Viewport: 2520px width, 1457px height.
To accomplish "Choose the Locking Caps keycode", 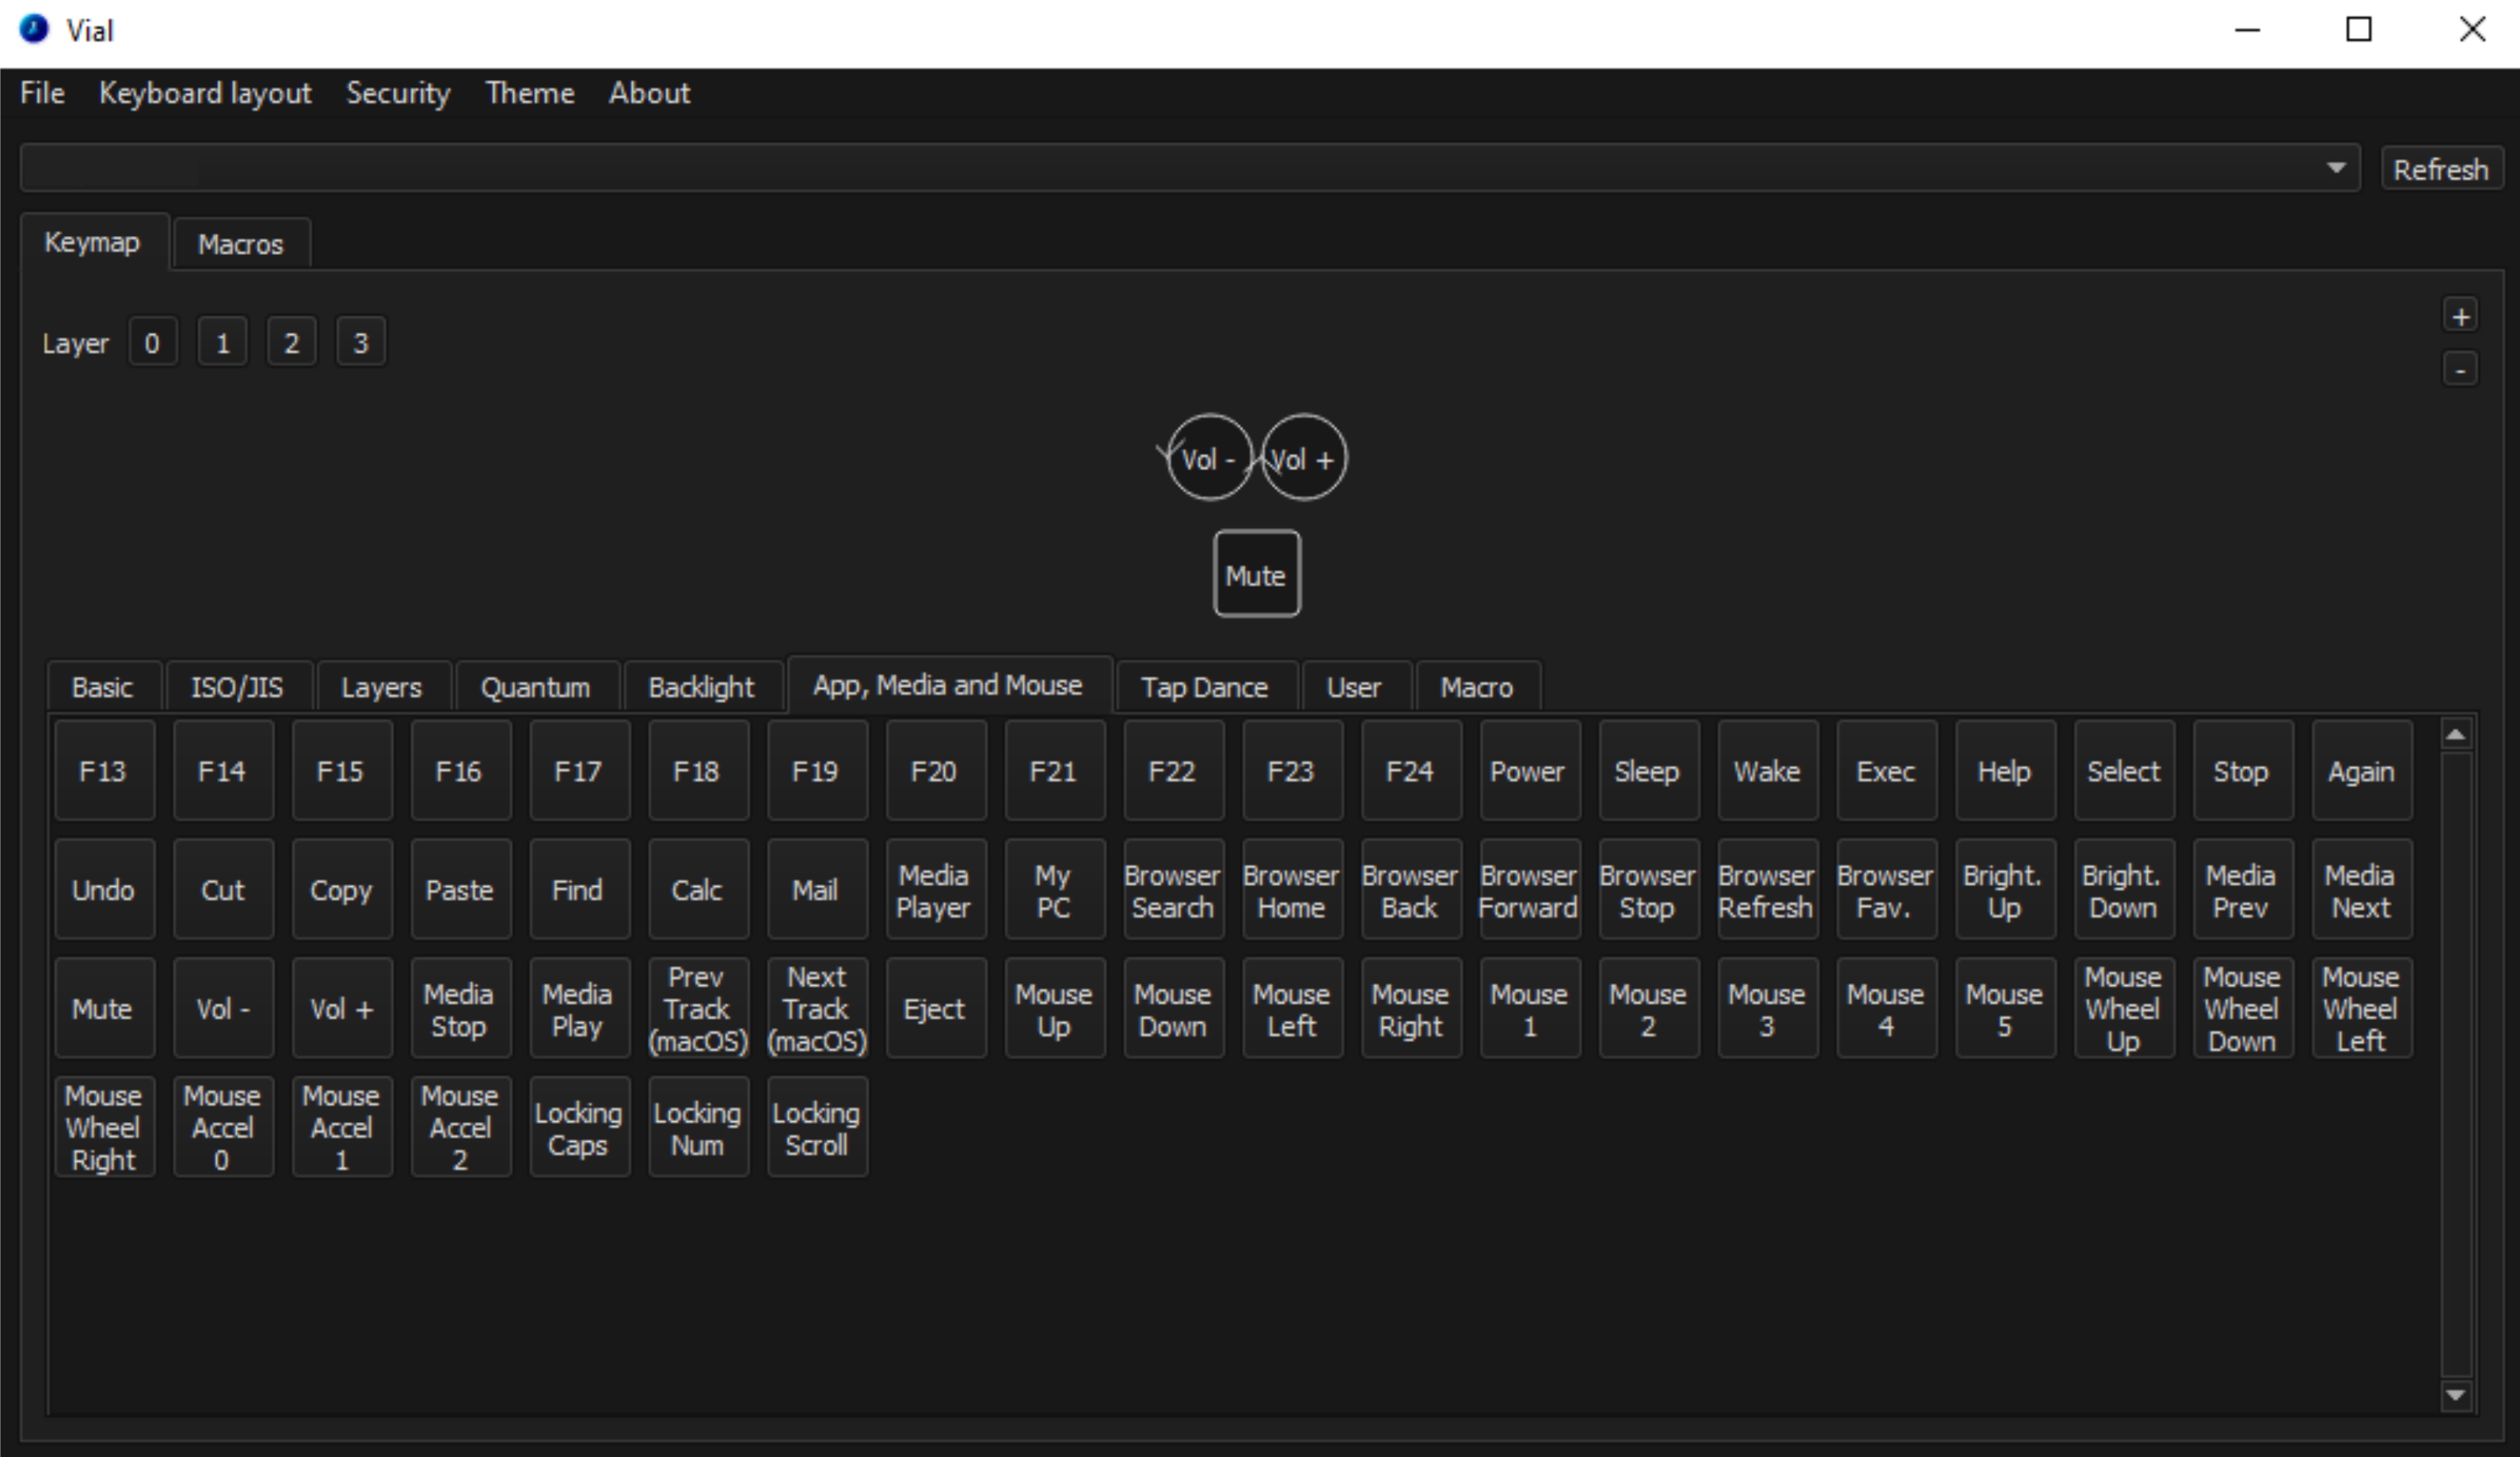I will (578, 1128).
